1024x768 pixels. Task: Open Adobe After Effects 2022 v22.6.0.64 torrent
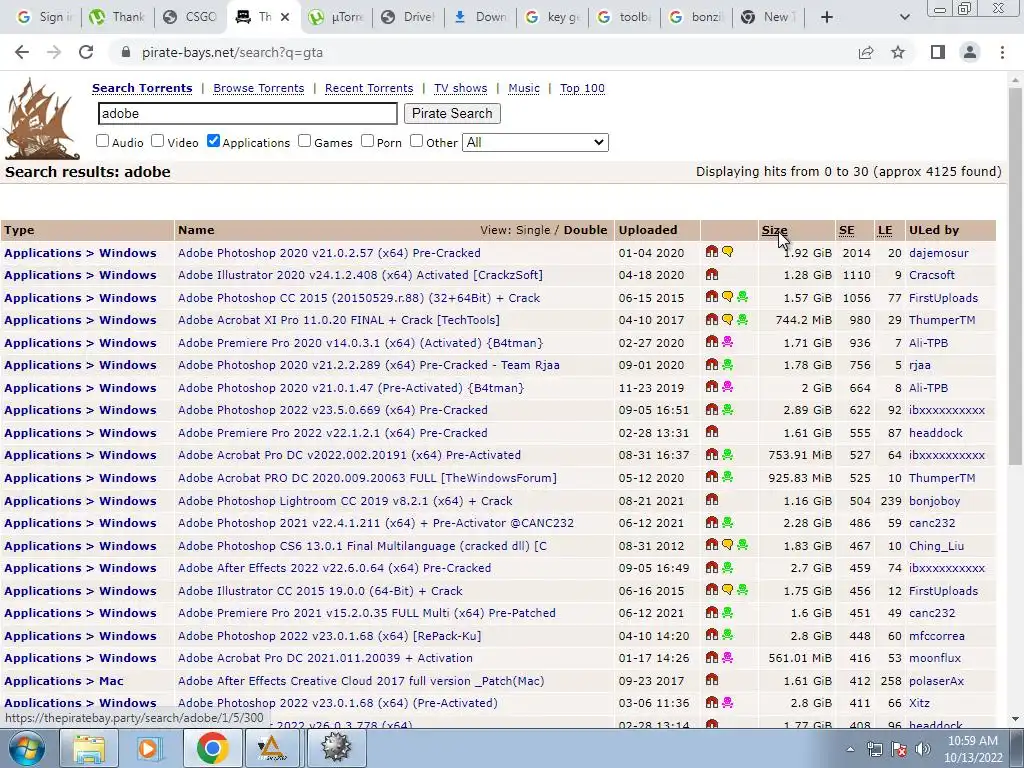point(334,568)
